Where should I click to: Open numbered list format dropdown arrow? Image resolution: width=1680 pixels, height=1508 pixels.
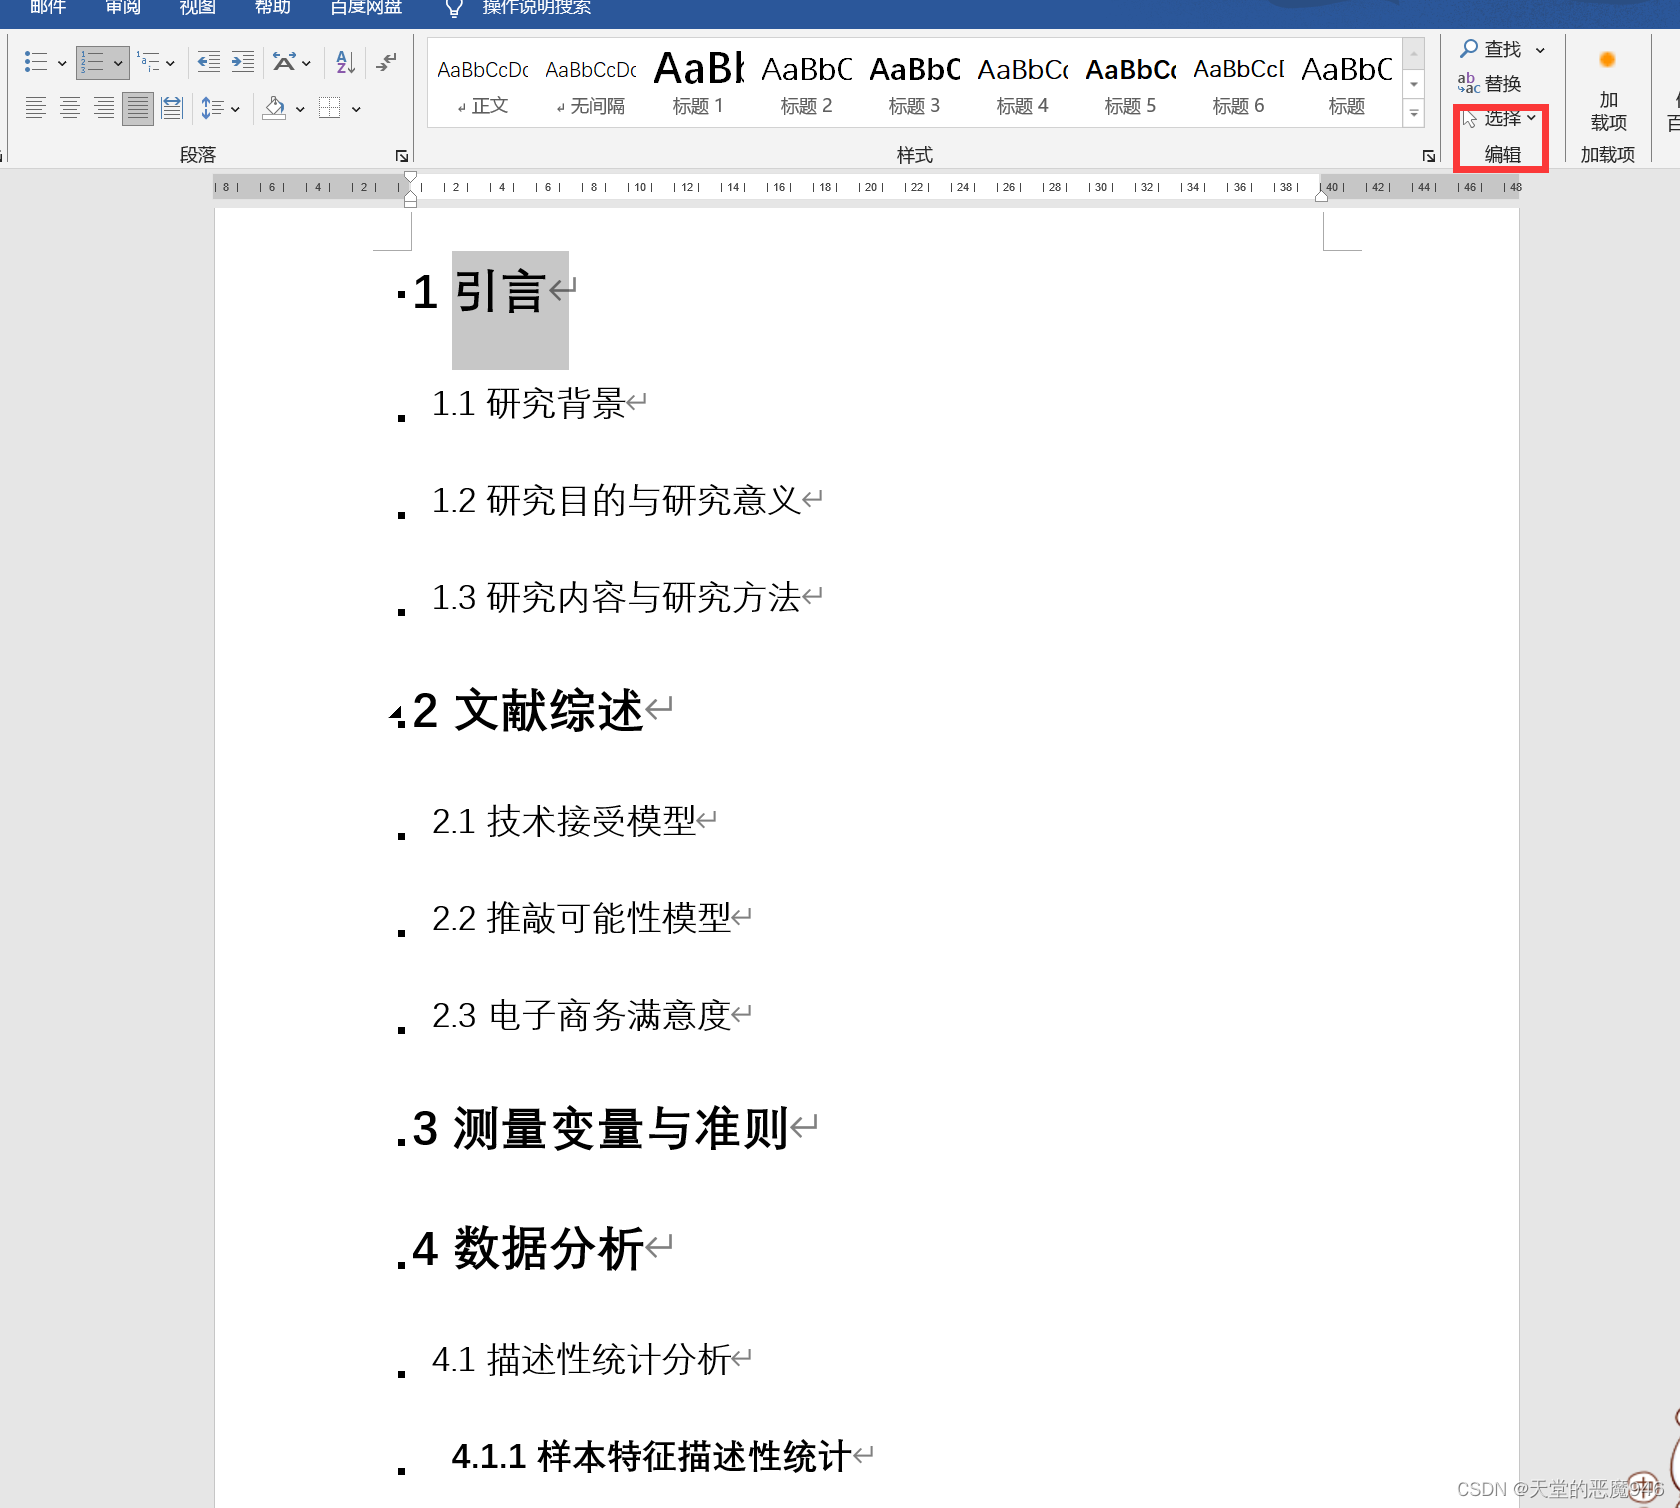[x=118, y=63]
